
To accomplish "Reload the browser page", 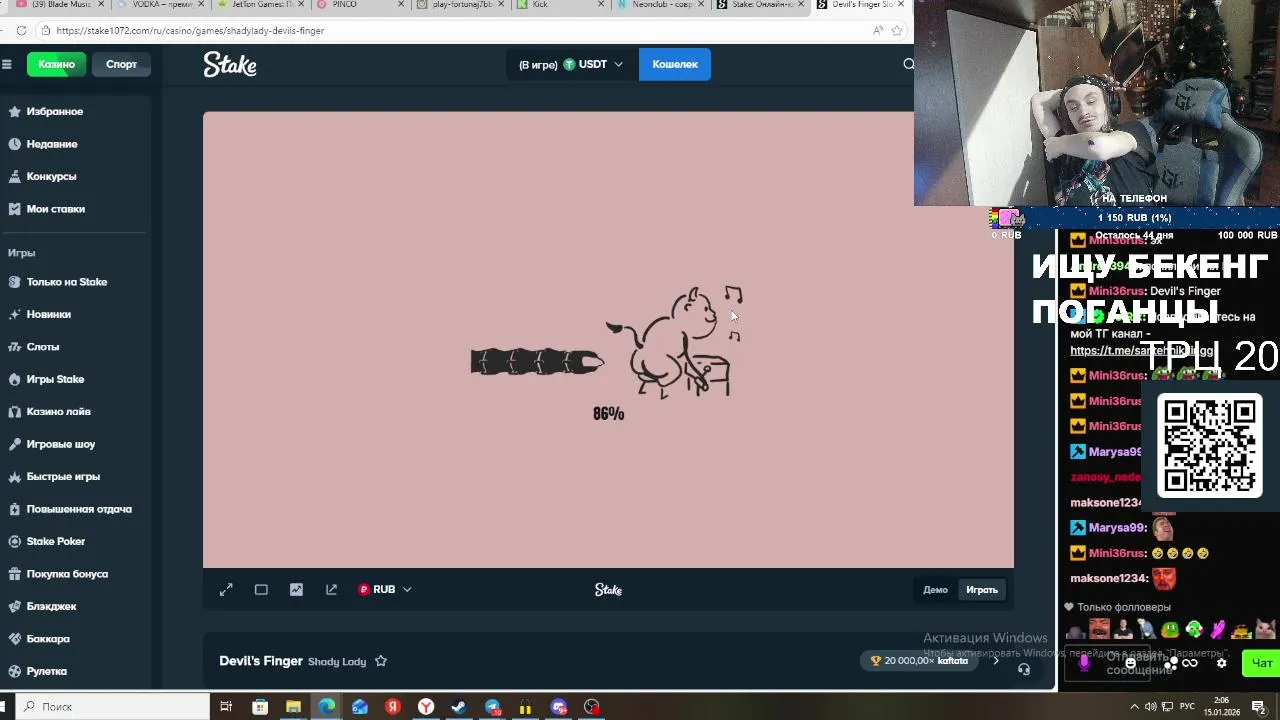I will [x=21, y=30].
